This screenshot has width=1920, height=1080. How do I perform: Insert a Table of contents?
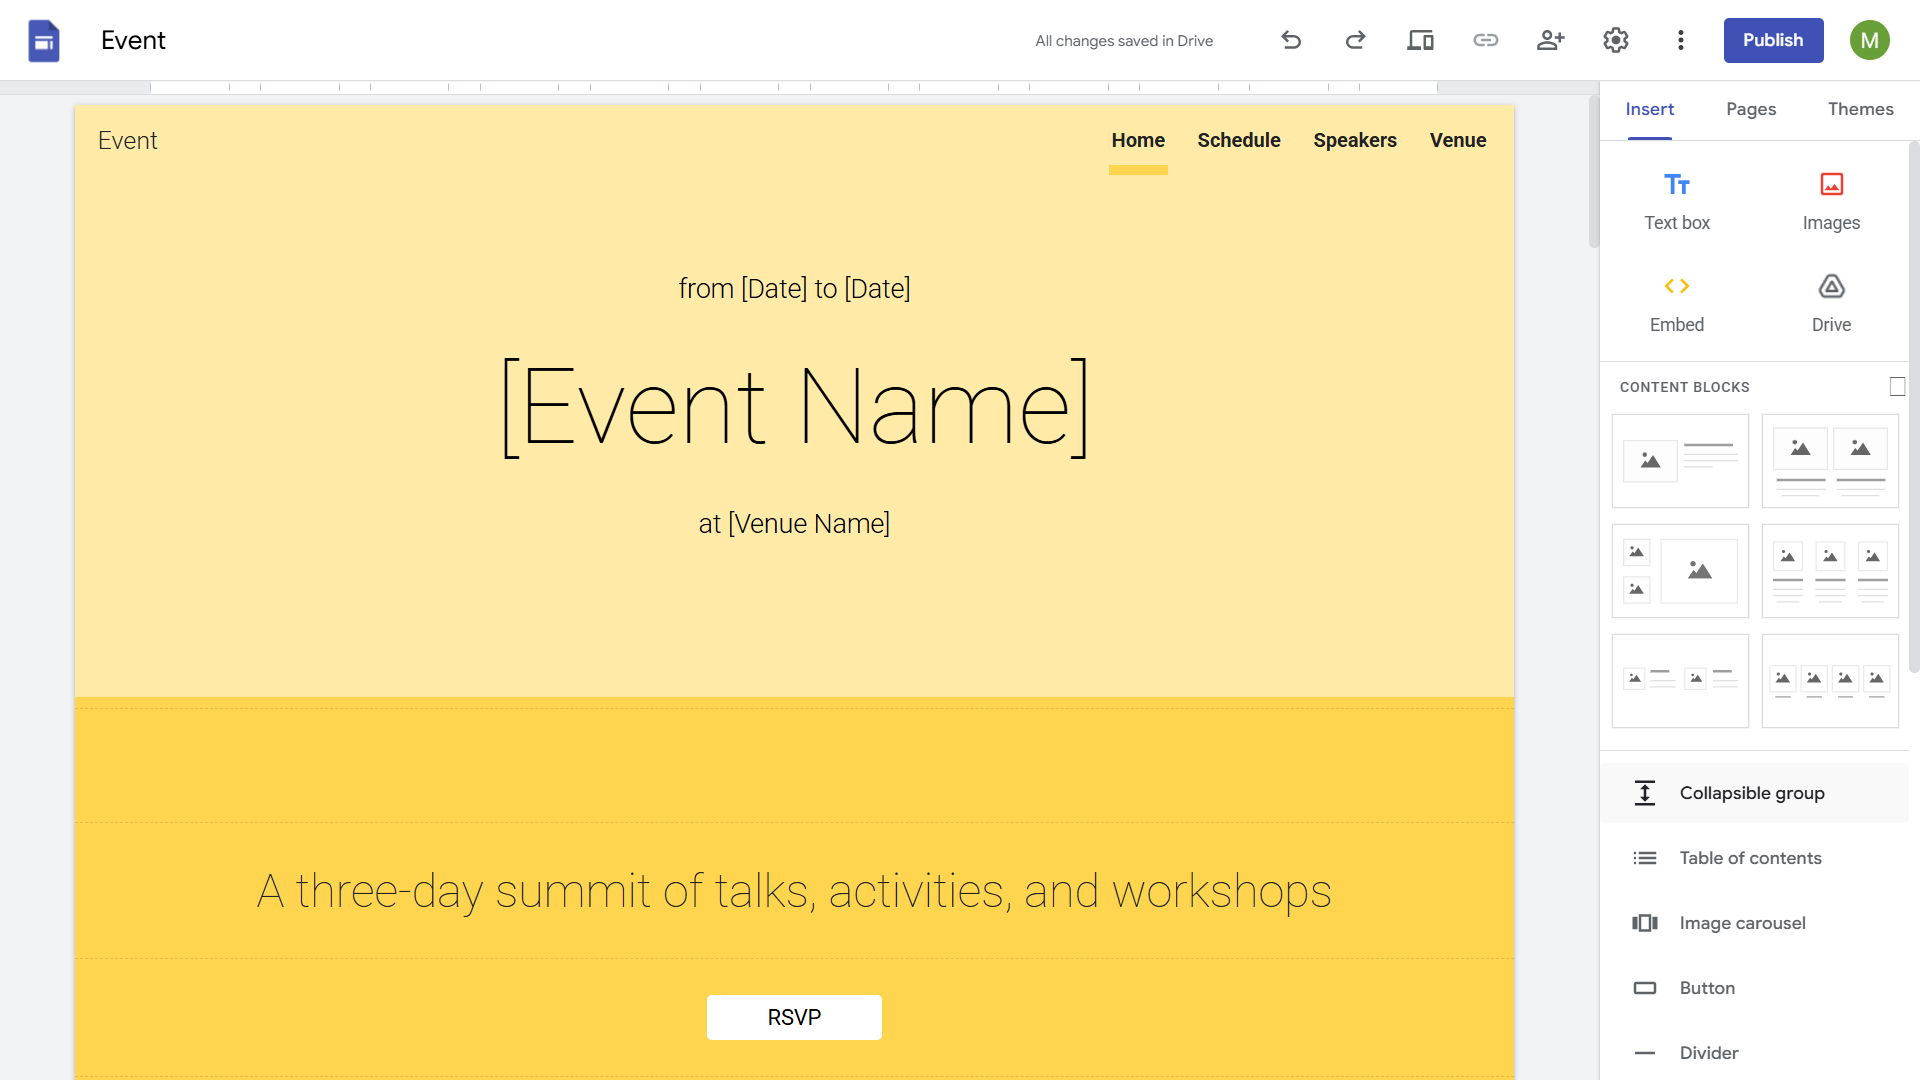[x=1750, y=857]
